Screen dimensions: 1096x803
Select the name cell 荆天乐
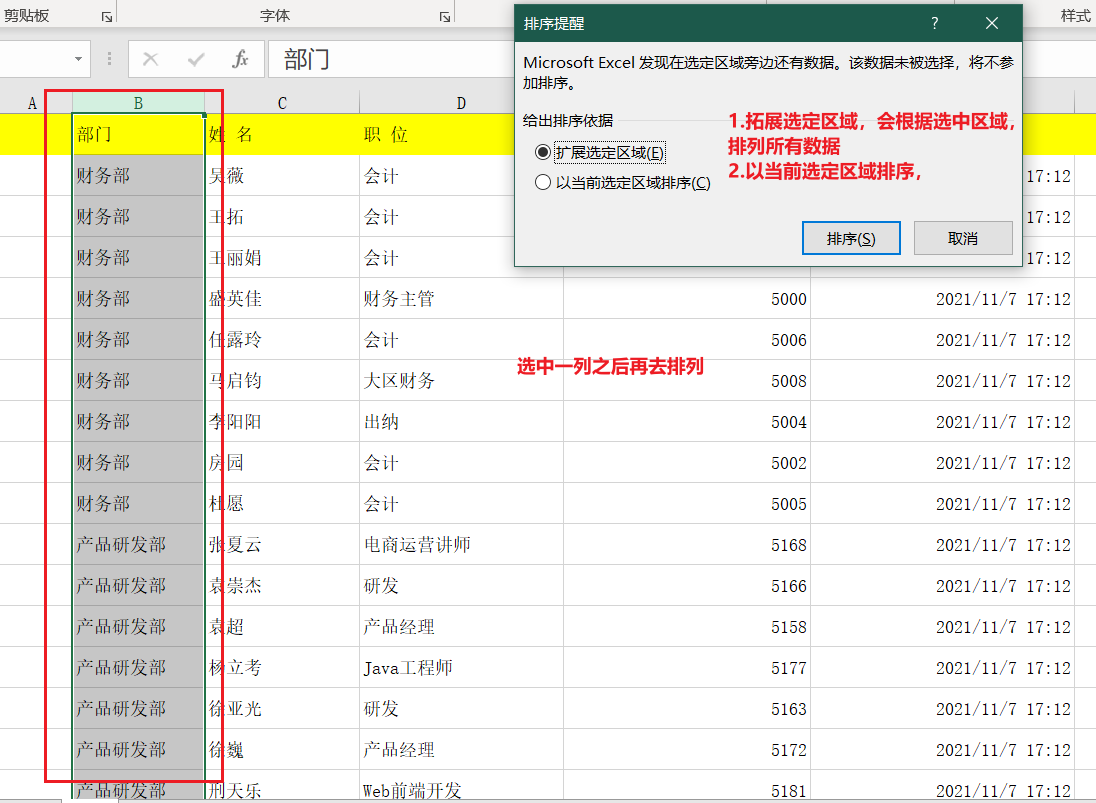(x=282, y=787)
